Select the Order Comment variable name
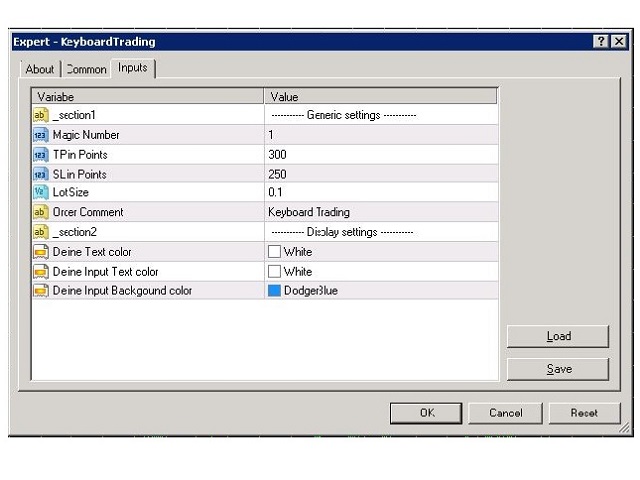This screenshot has width=640, height=480. (x=88, y=212)
